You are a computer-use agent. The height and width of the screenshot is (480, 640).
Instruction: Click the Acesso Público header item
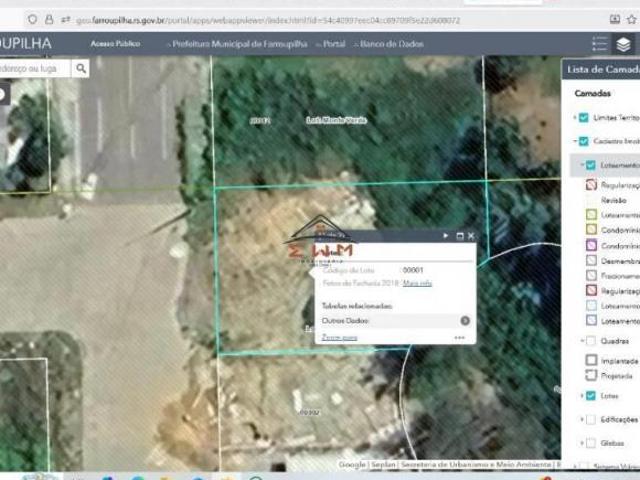(116, 43)
